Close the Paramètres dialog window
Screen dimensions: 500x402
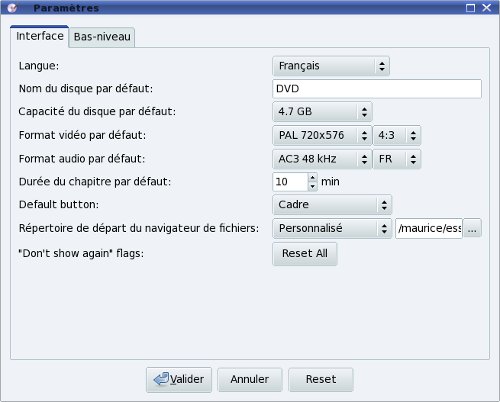point(487,8)
